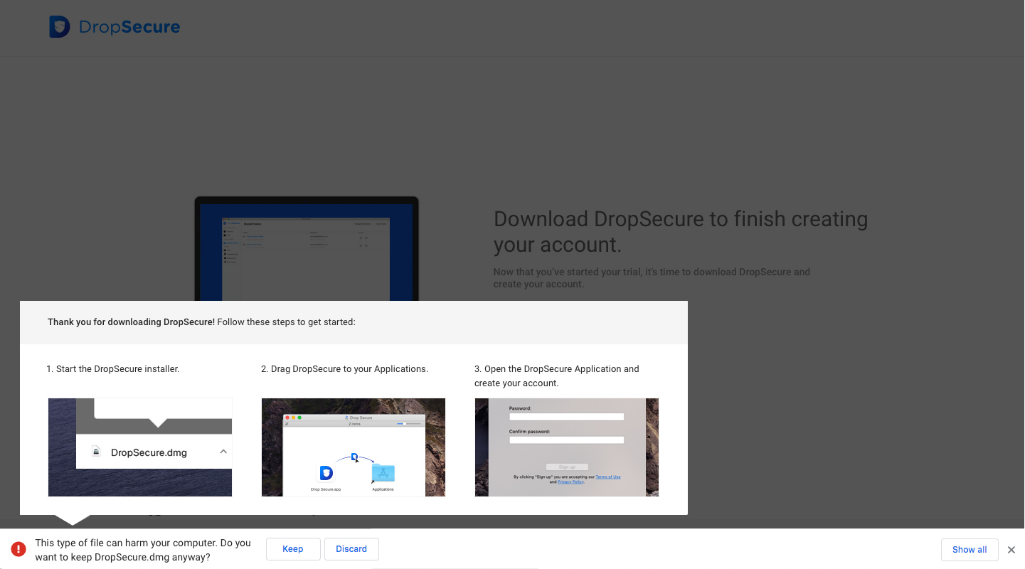
Task: Click the drag-to-Applications thumbnail
Action: tap(353, 447)
